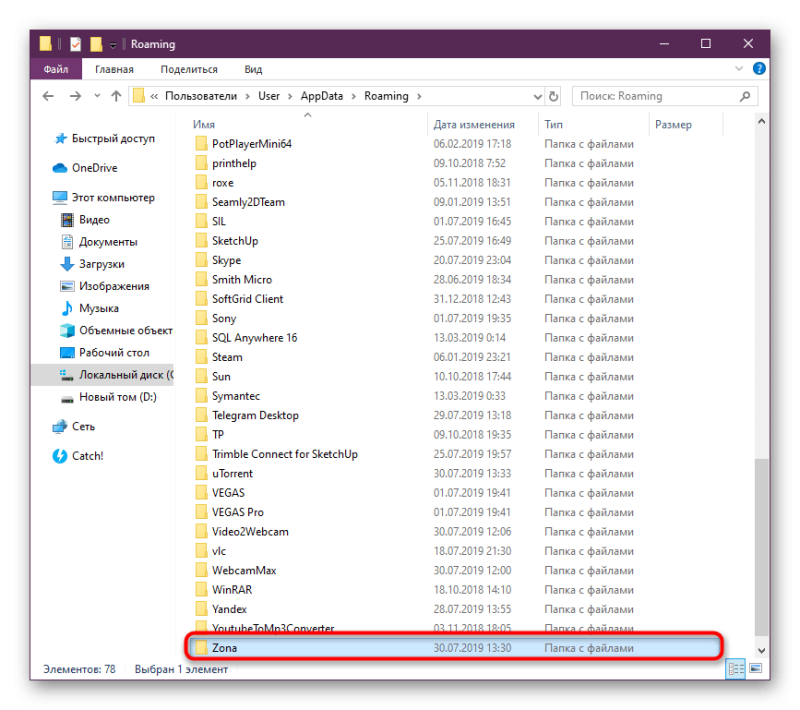Sort by Размер column header
800x710 pixels.
tap(673, 124)
